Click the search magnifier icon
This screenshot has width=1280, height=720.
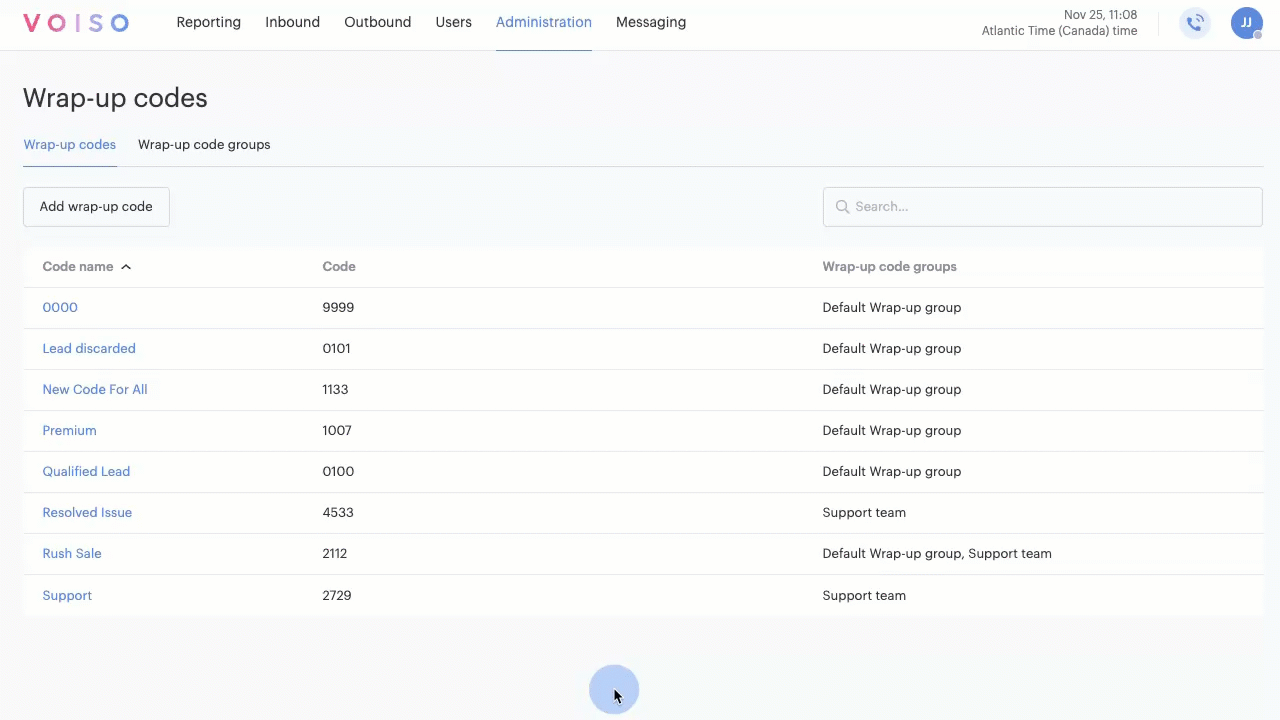(842, 207)
